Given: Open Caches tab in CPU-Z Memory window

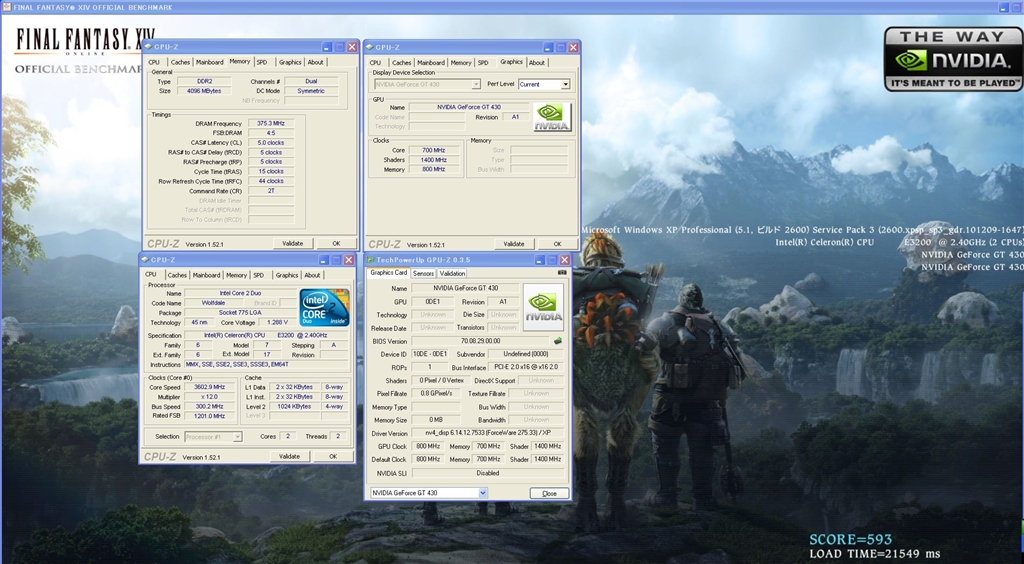Looking at the screenshot, I should (180, 63).
